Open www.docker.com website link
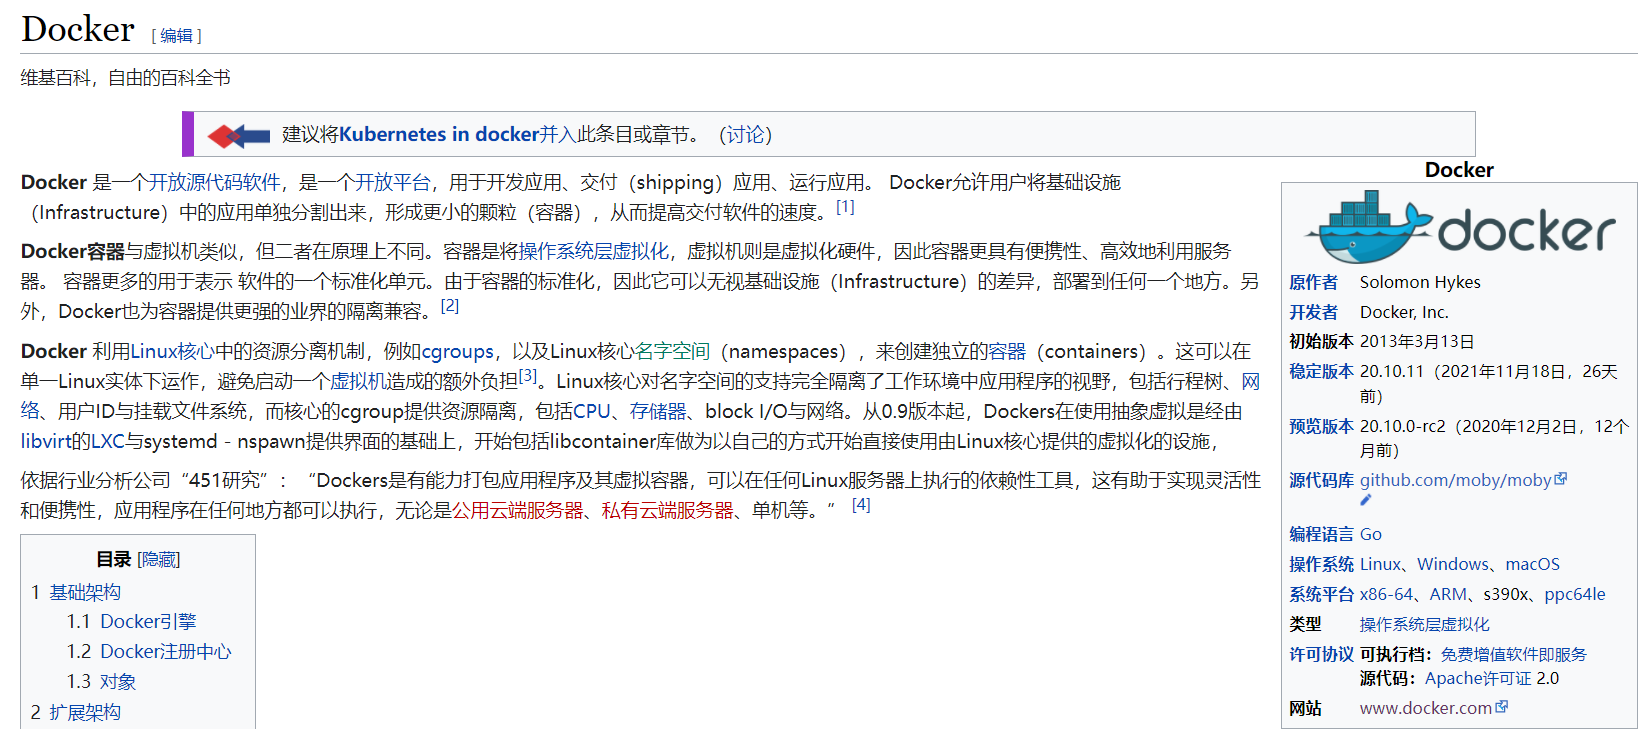 click(x=1426, y=709)
